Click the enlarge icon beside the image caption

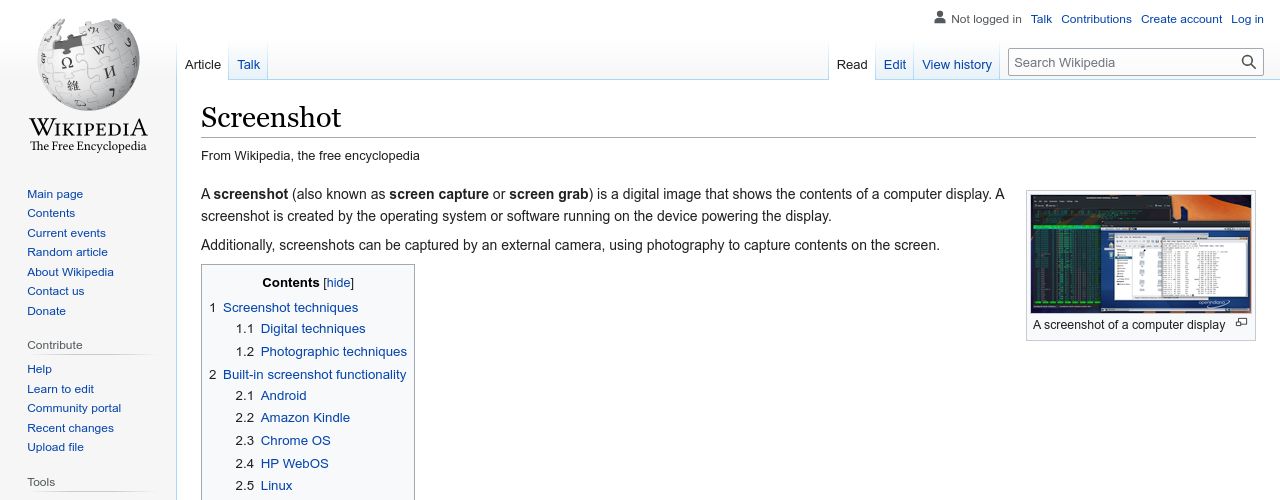(1241, 323)
